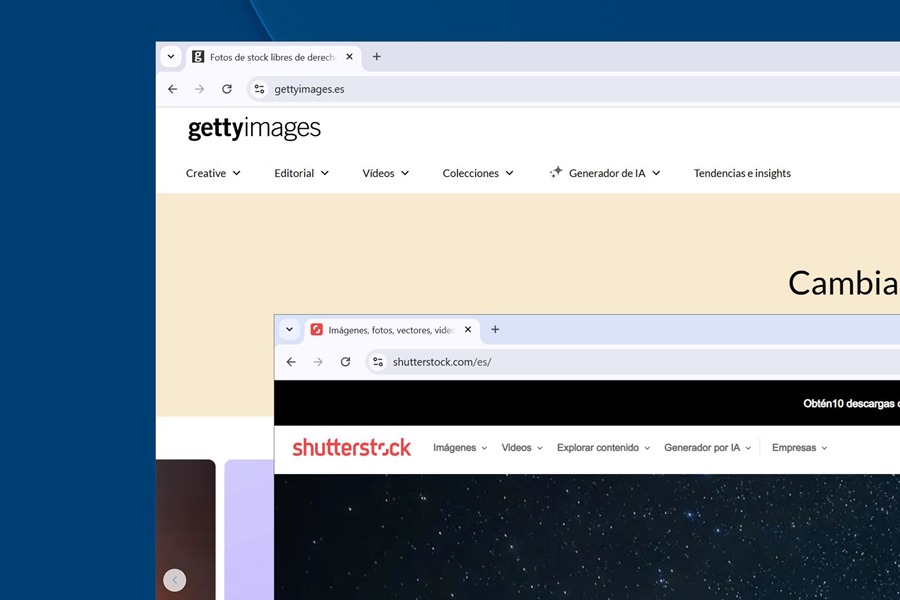This screenshot has height=600, width=900.
Task: Open site information icon beside shutterstock.com URL
Action: click(378, 362)
